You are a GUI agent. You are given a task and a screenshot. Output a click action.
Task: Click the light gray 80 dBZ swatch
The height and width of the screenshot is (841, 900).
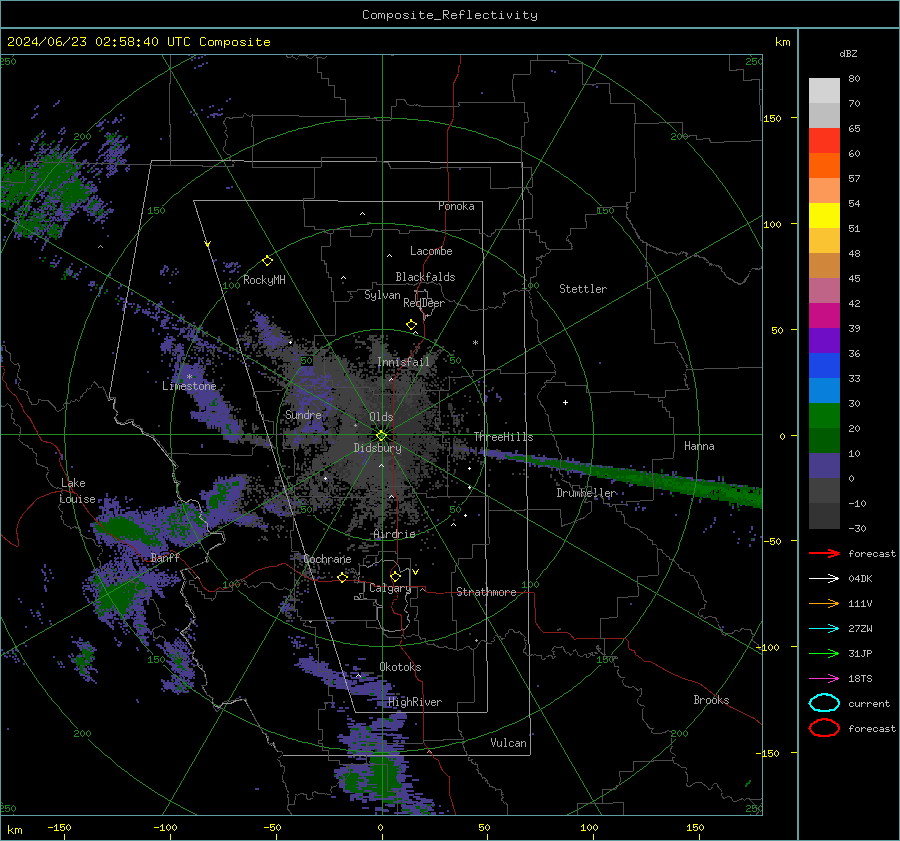tap(824, 90)
